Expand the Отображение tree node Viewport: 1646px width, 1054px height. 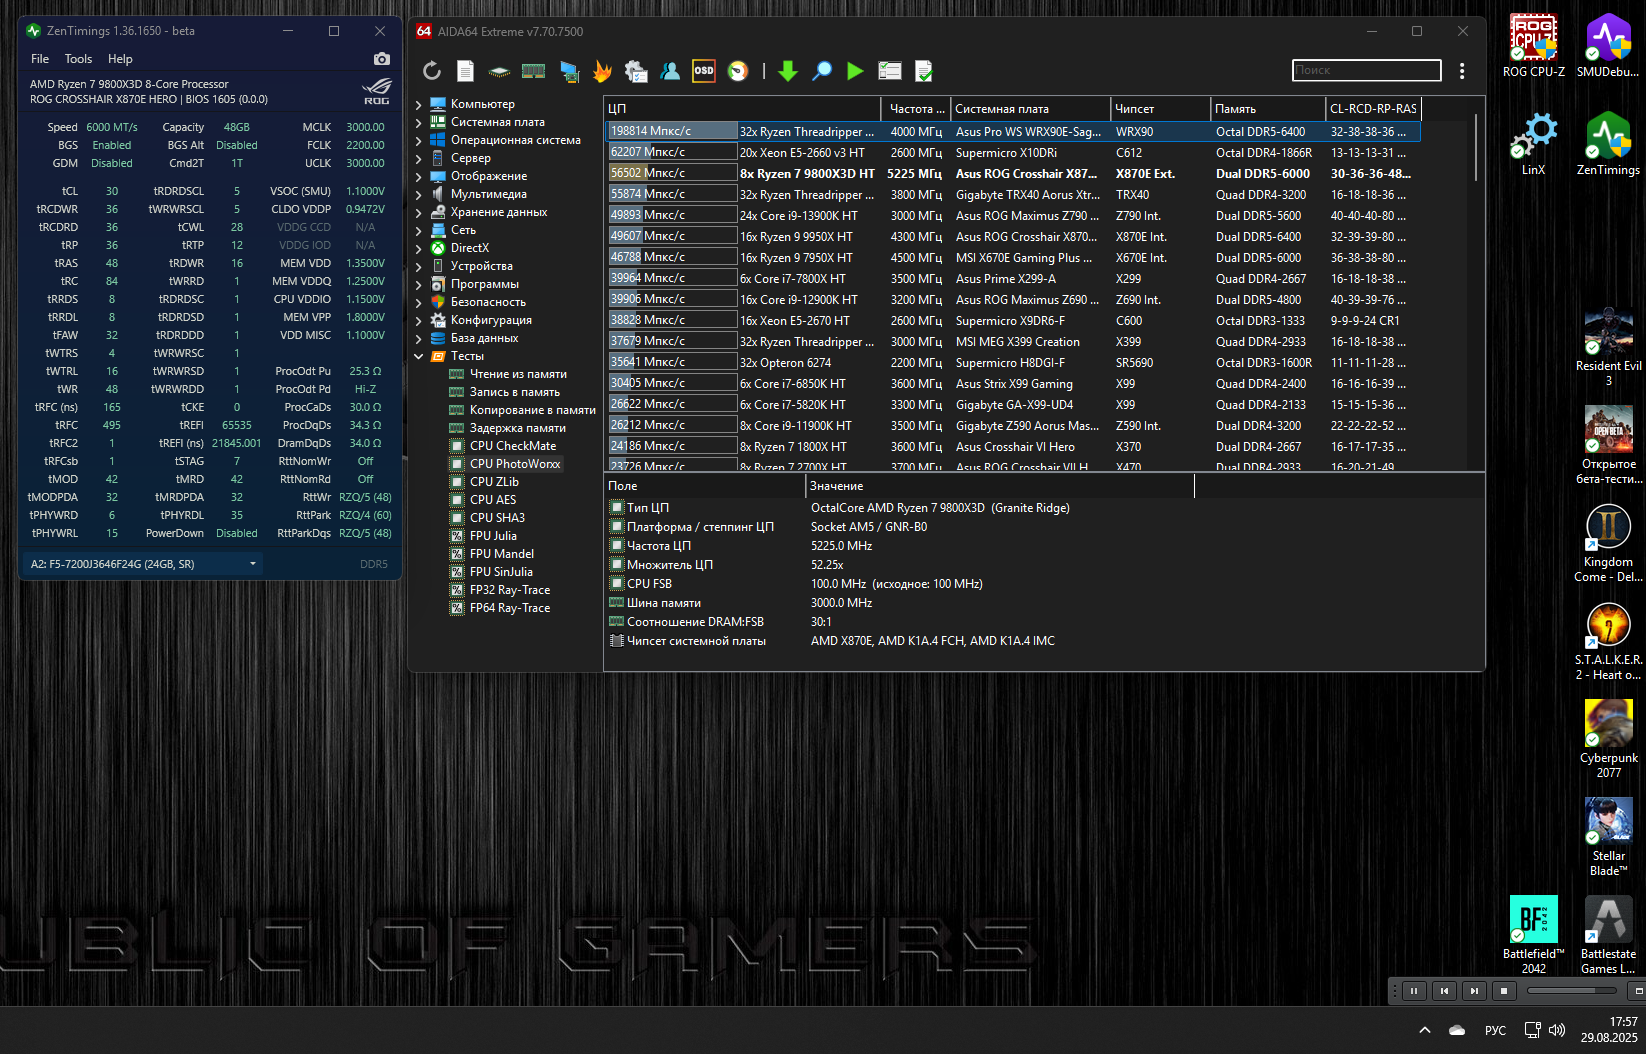pos(418,176)
